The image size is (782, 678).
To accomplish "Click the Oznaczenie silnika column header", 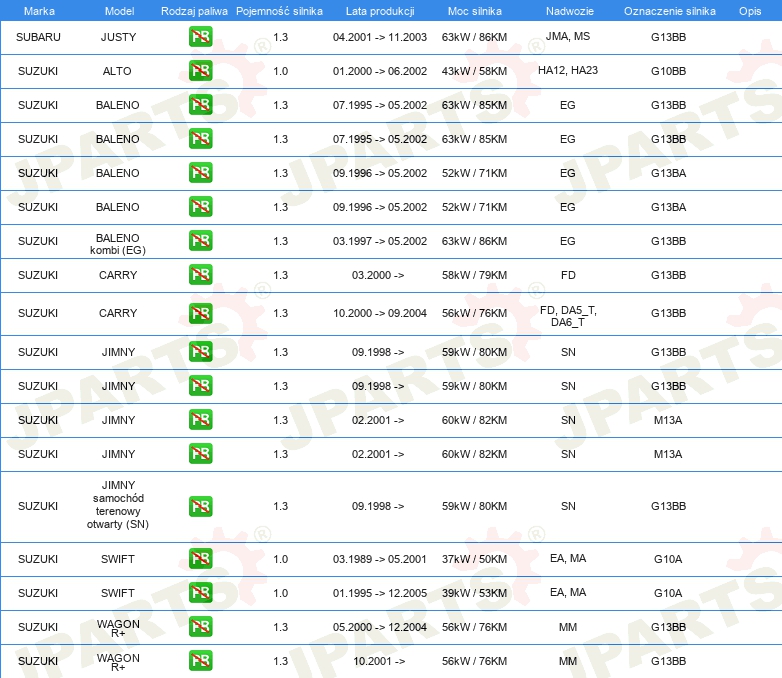I will [669, 11].
